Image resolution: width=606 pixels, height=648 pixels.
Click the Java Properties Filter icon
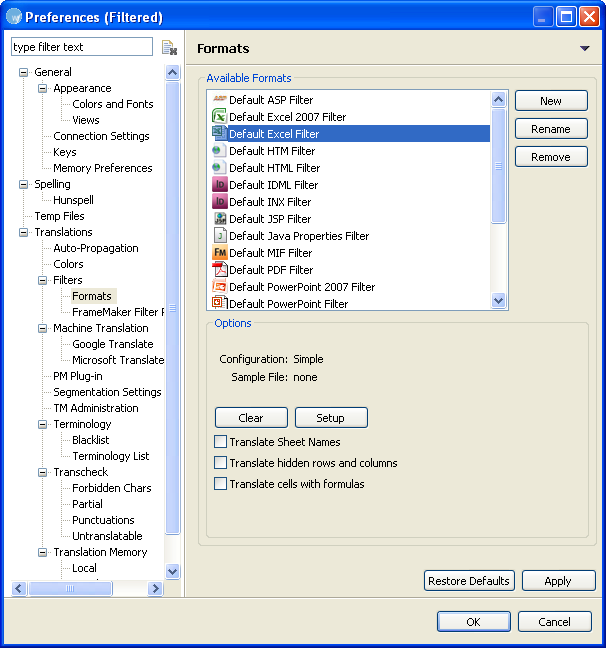pos(219,235)
